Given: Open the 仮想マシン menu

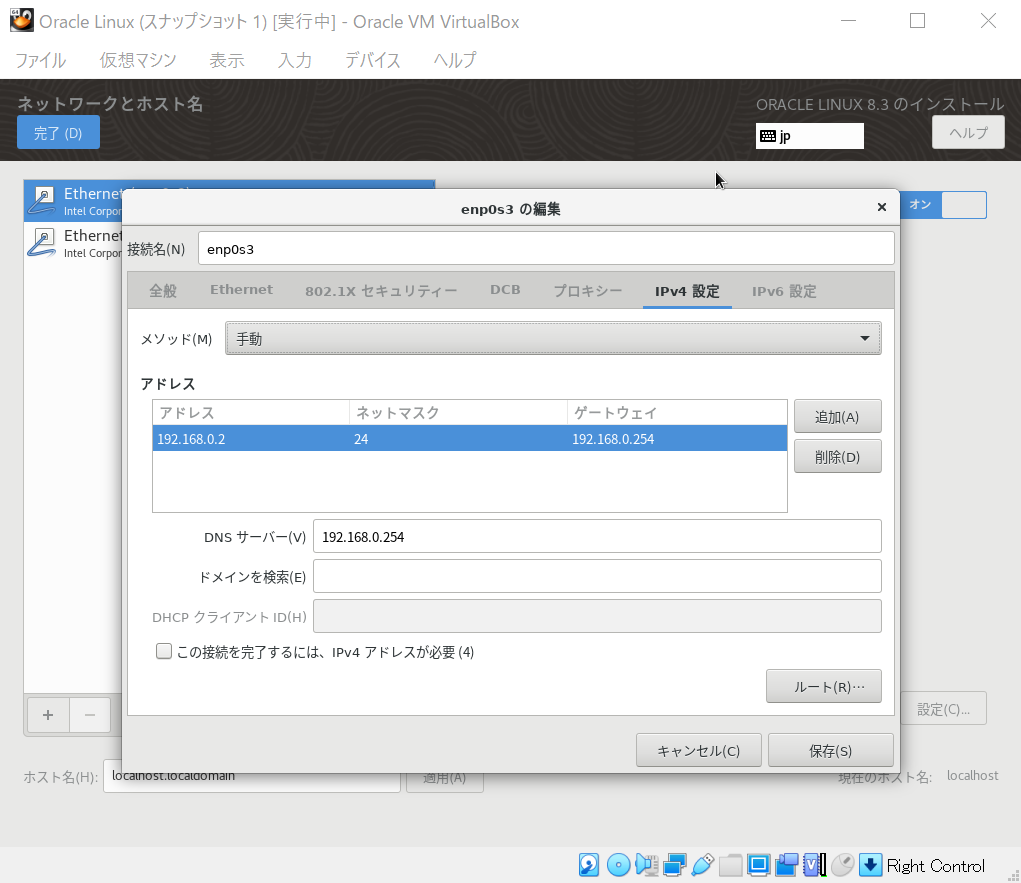Looking at the screenshot, I should [138, 61].
